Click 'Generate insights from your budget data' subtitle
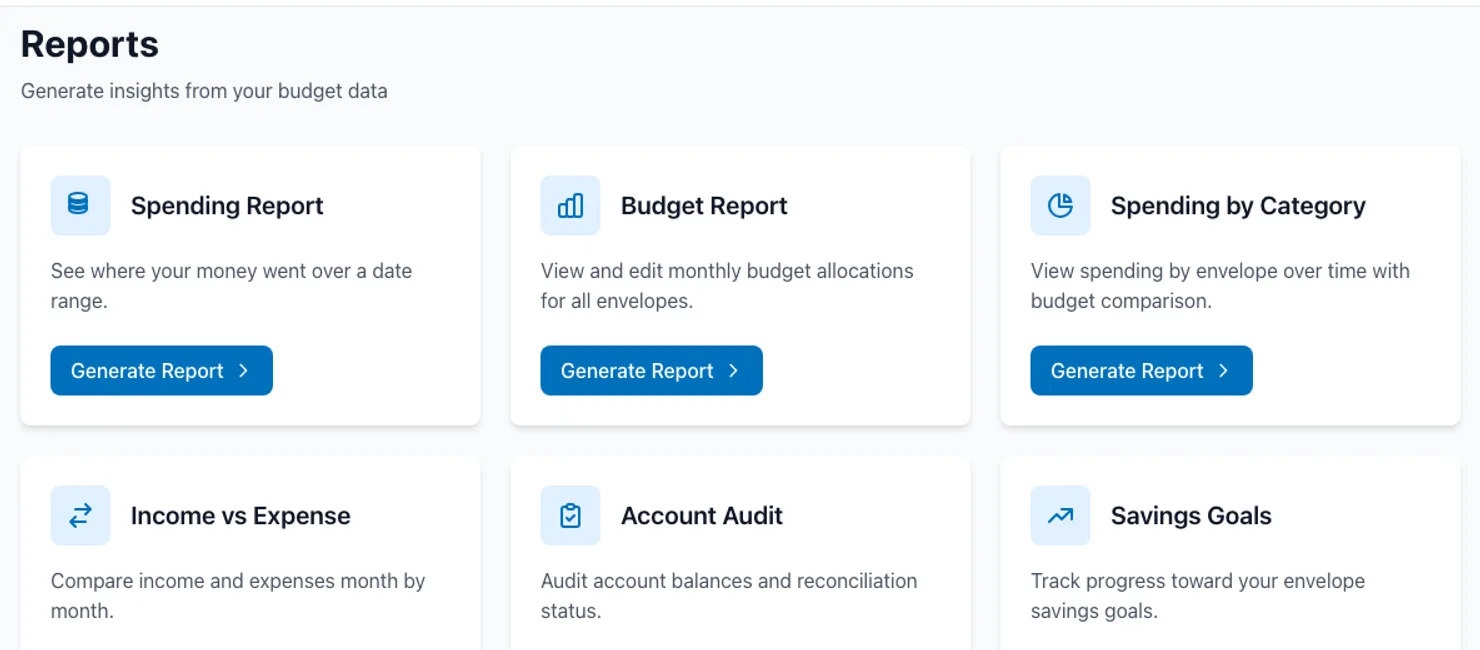The width and height of the screenshot is (1480, 650). pyautogui.click(x=204, y=91)
